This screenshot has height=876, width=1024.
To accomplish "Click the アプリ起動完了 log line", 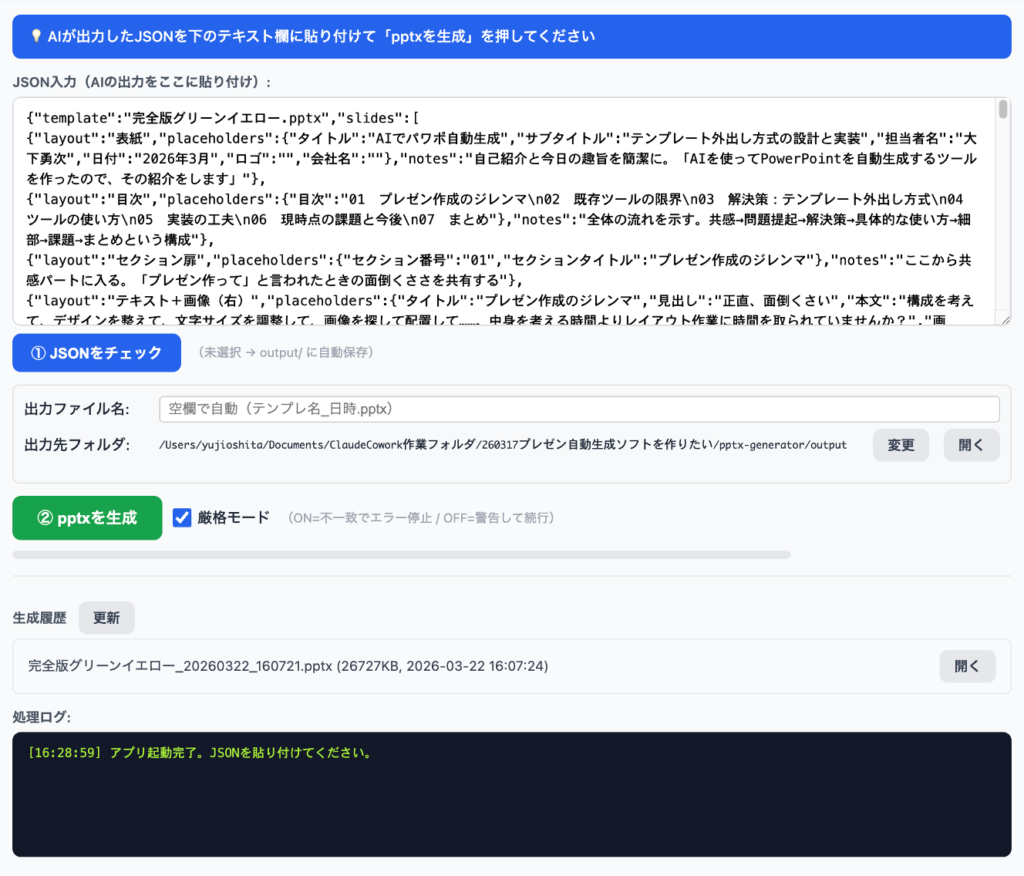I will click(x=200, y=752).
